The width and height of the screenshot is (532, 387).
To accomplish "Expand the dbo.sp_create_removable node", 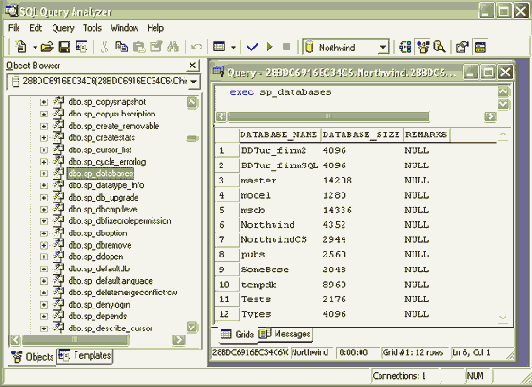I will coord(44,126).
